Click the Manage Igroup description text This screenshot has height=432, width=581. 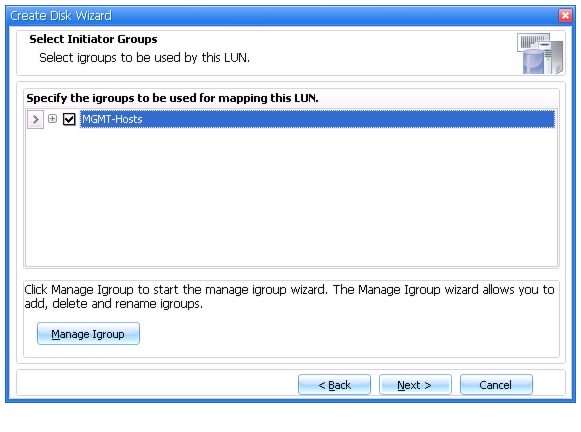[289, 296]
